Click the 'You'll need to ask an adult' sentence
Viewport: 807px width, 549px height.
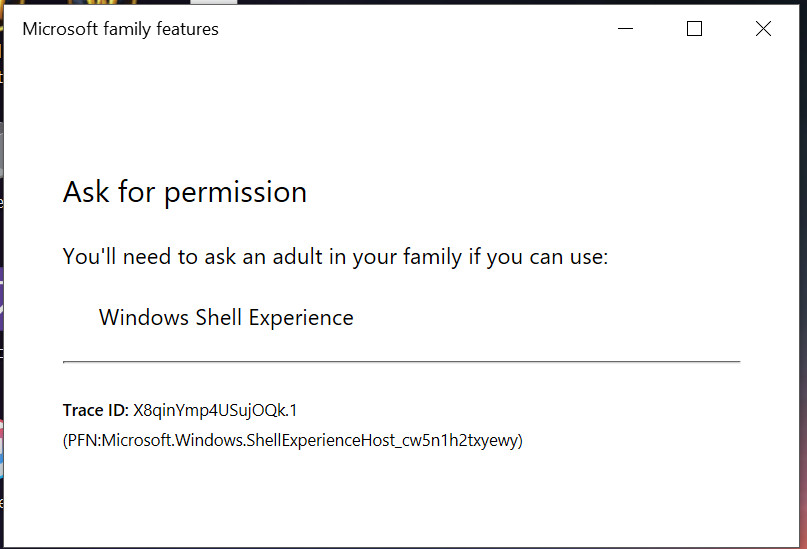coord(335,257)
